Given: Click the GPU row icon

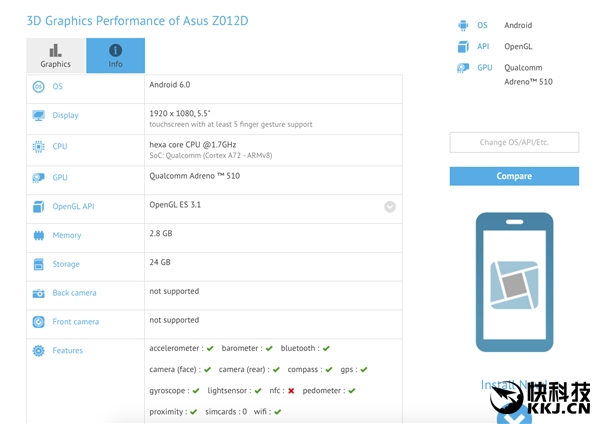Looking at the screenshot, I should click(38, 177).
